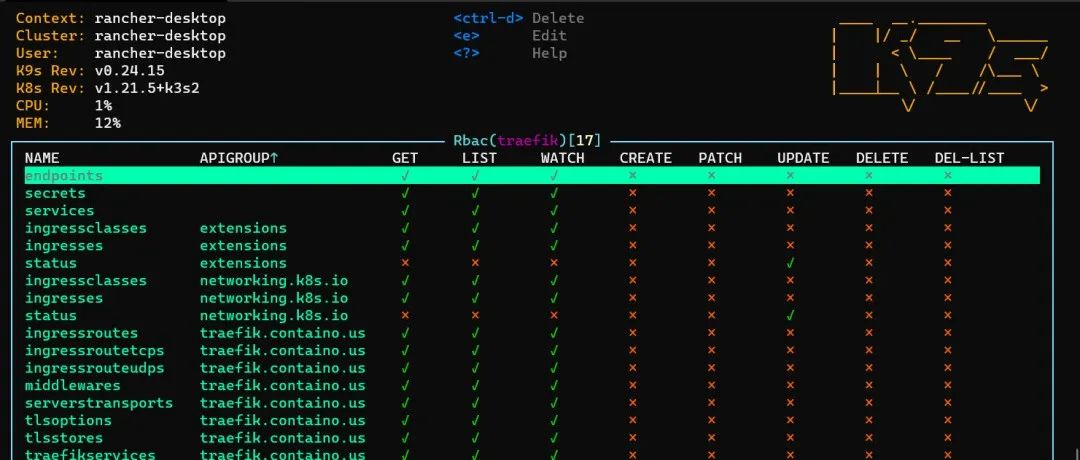Click the User rancher-desktop value
This screenshot has width=1080, height=460.
(x=160, y=53)
